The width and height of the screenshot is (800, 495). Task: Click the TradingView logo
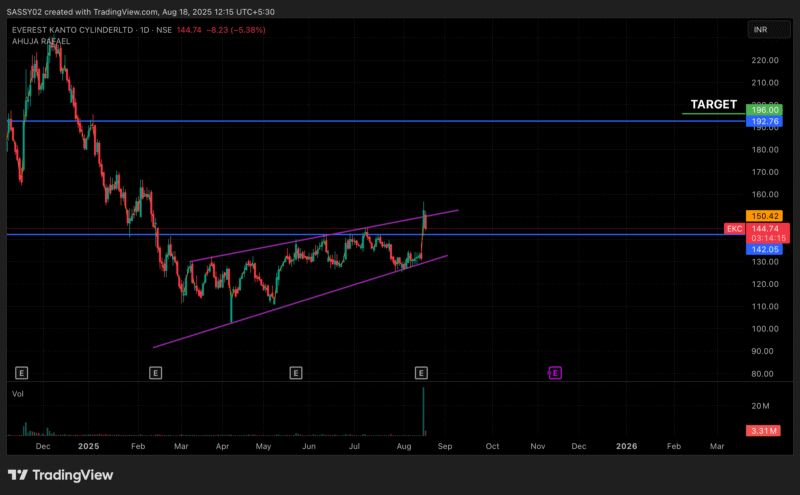pyautogui.click(x=60, y=475)
